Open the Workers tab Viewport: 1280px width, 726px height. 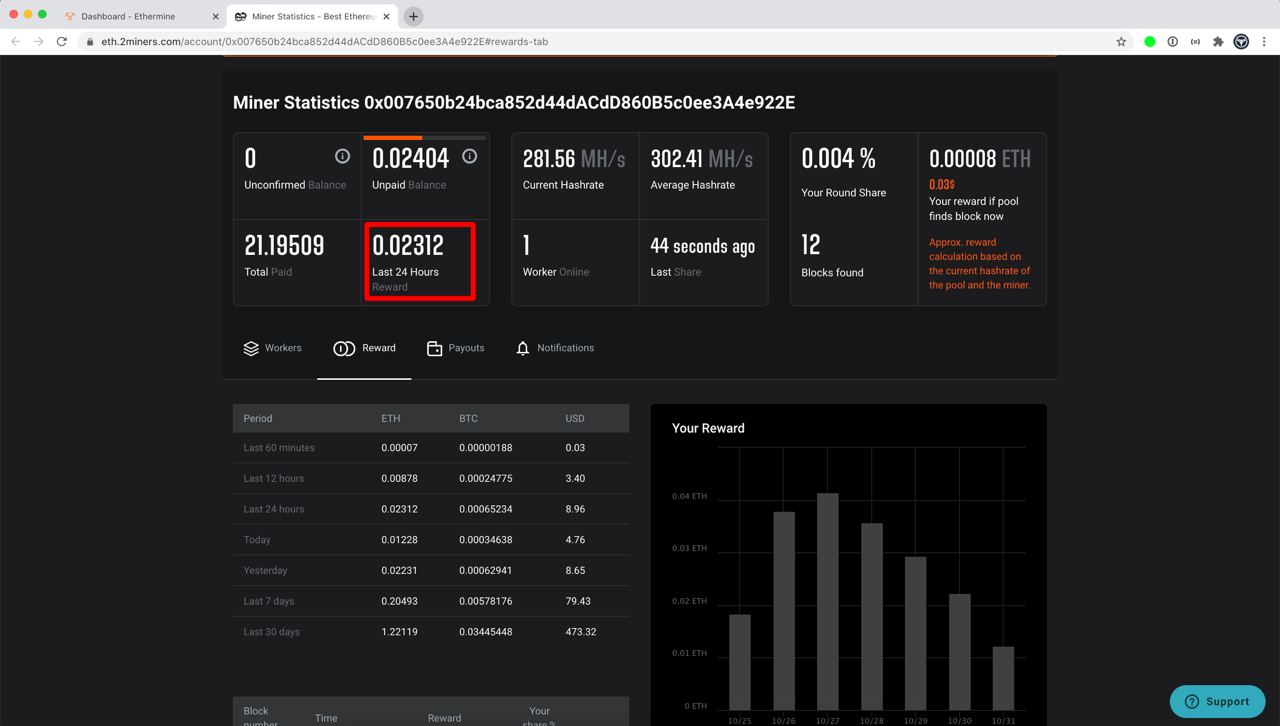272,348
